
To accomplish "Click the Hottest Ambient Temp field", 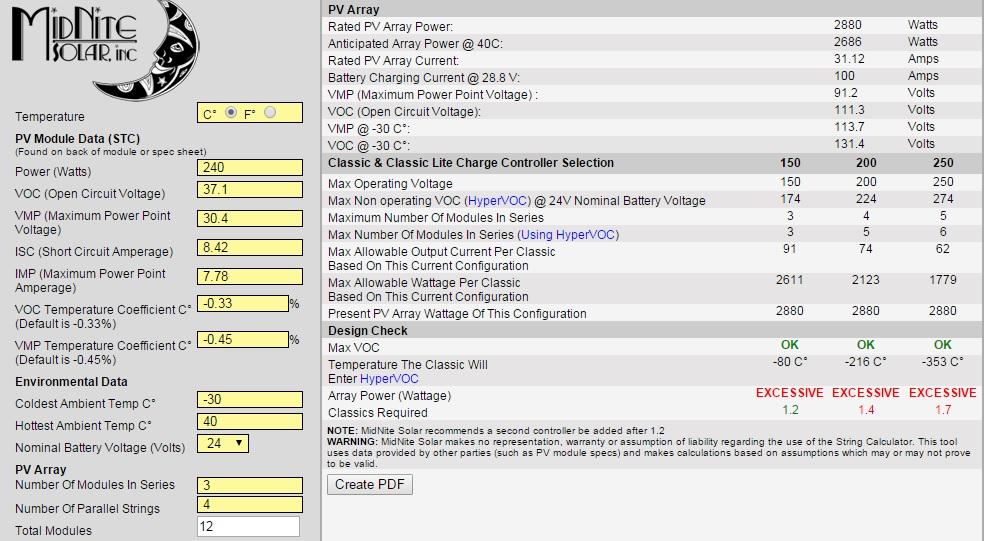I will (250, 421).
